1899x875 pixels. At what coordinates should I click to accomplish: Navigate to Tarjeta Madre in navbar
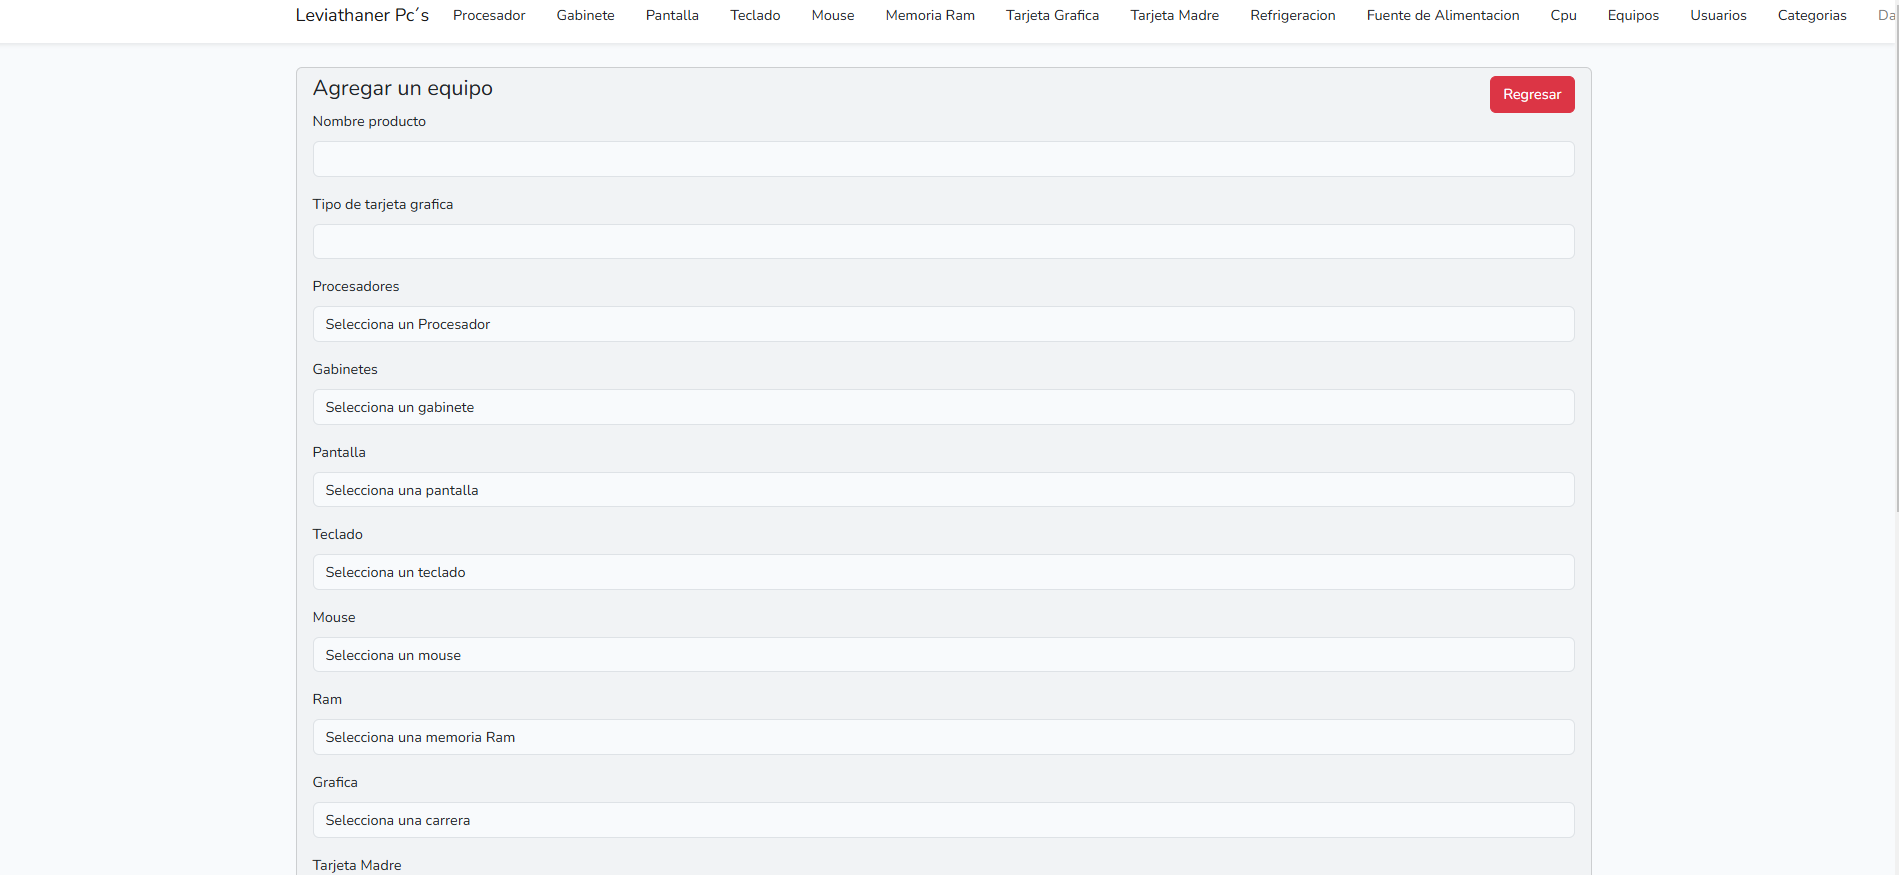point(1174,15)
